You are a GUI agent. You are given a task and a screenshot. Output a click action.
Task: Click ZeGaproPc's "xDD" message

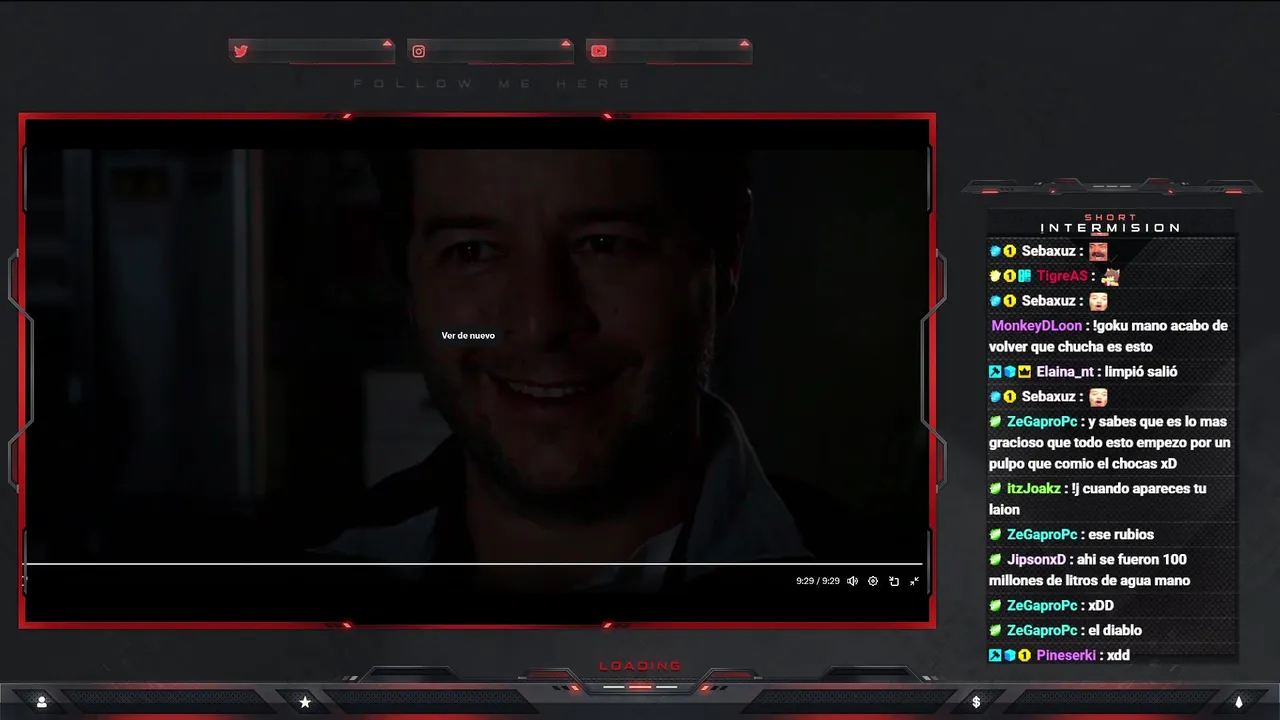(1101, 606)
